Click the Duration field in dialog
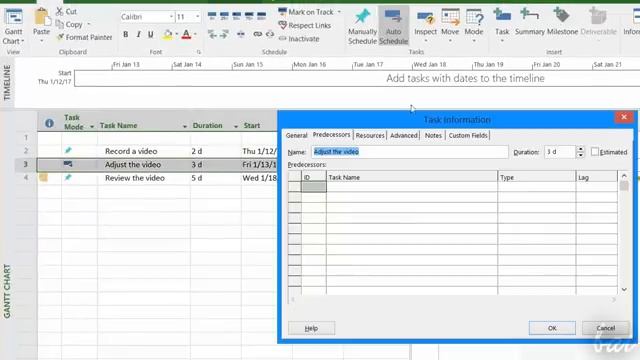This screenshot has height=360, width=640. (x=560, y=152)
